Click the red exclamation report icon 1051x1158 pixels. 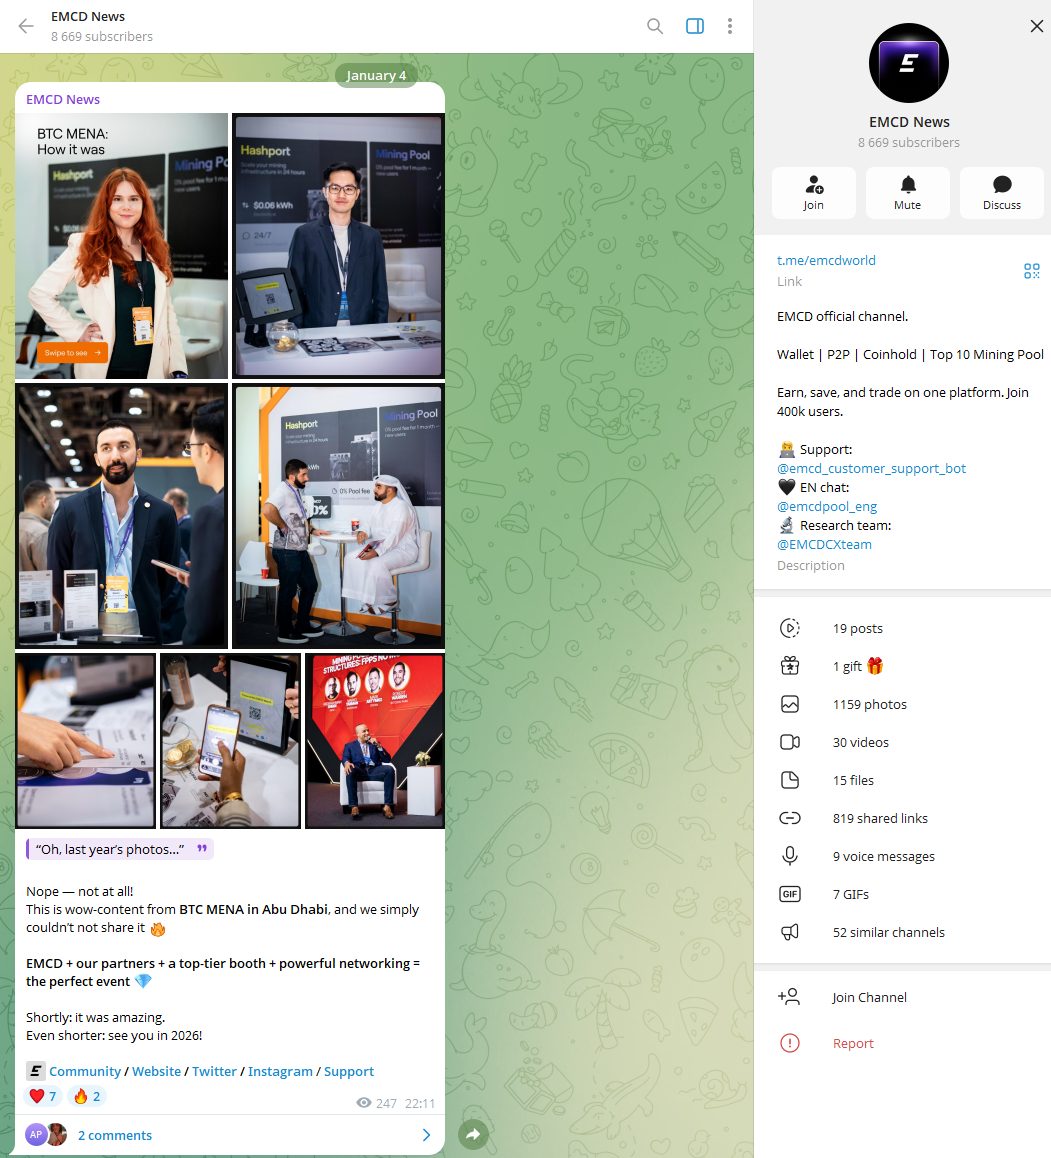[x=790, y=1044]
